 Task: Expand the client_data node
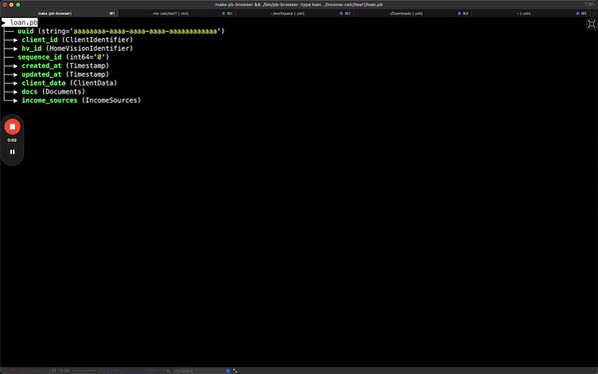click(15, 83)
